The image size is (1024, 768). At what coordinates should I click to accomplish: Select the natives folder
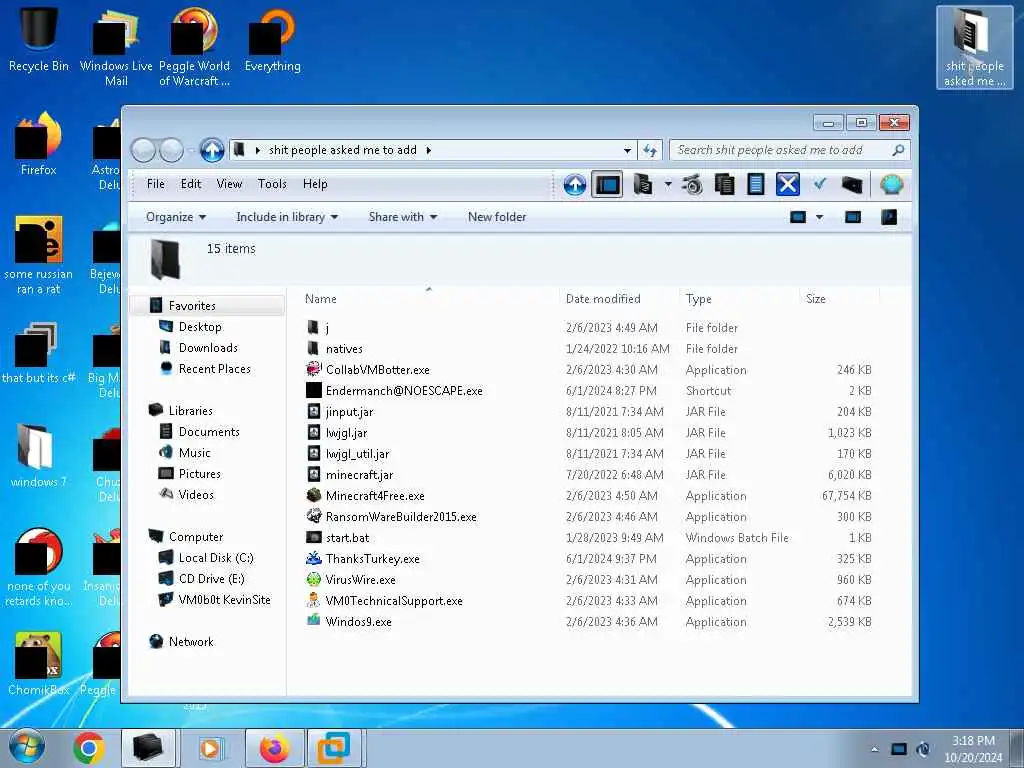coord(344,349)
